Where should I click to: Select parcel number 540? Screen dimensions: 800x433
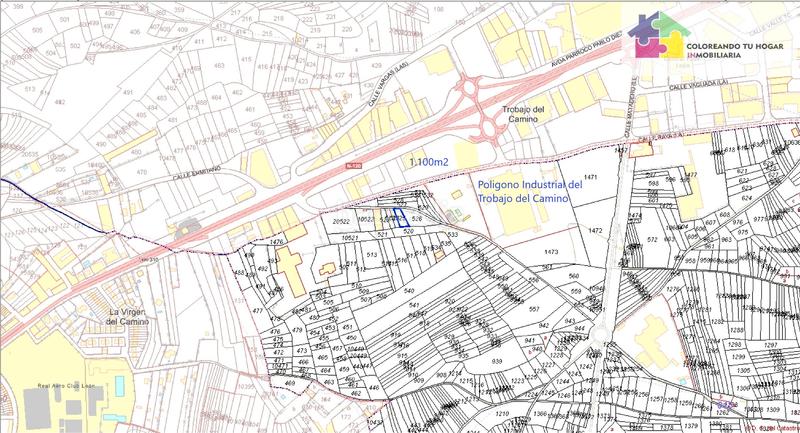(408, 291)
